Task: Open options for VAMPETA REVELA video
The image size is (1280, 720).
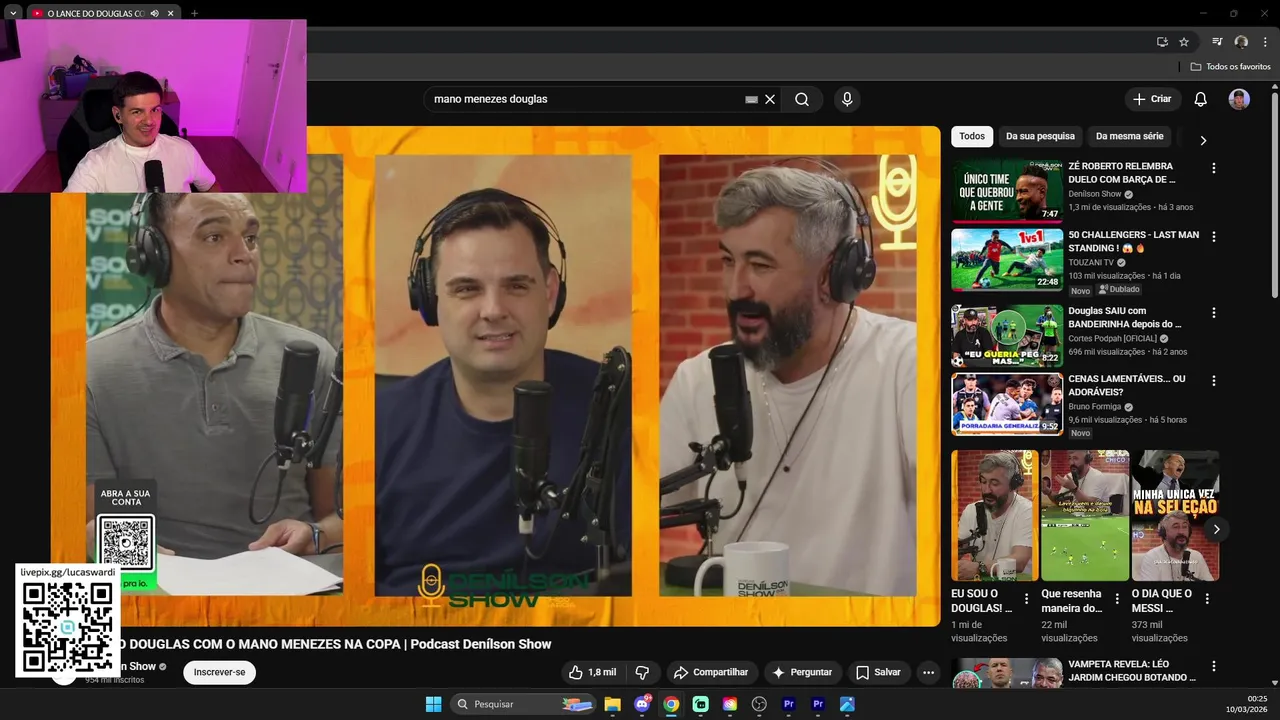Action: click(x=1214, y=666)
